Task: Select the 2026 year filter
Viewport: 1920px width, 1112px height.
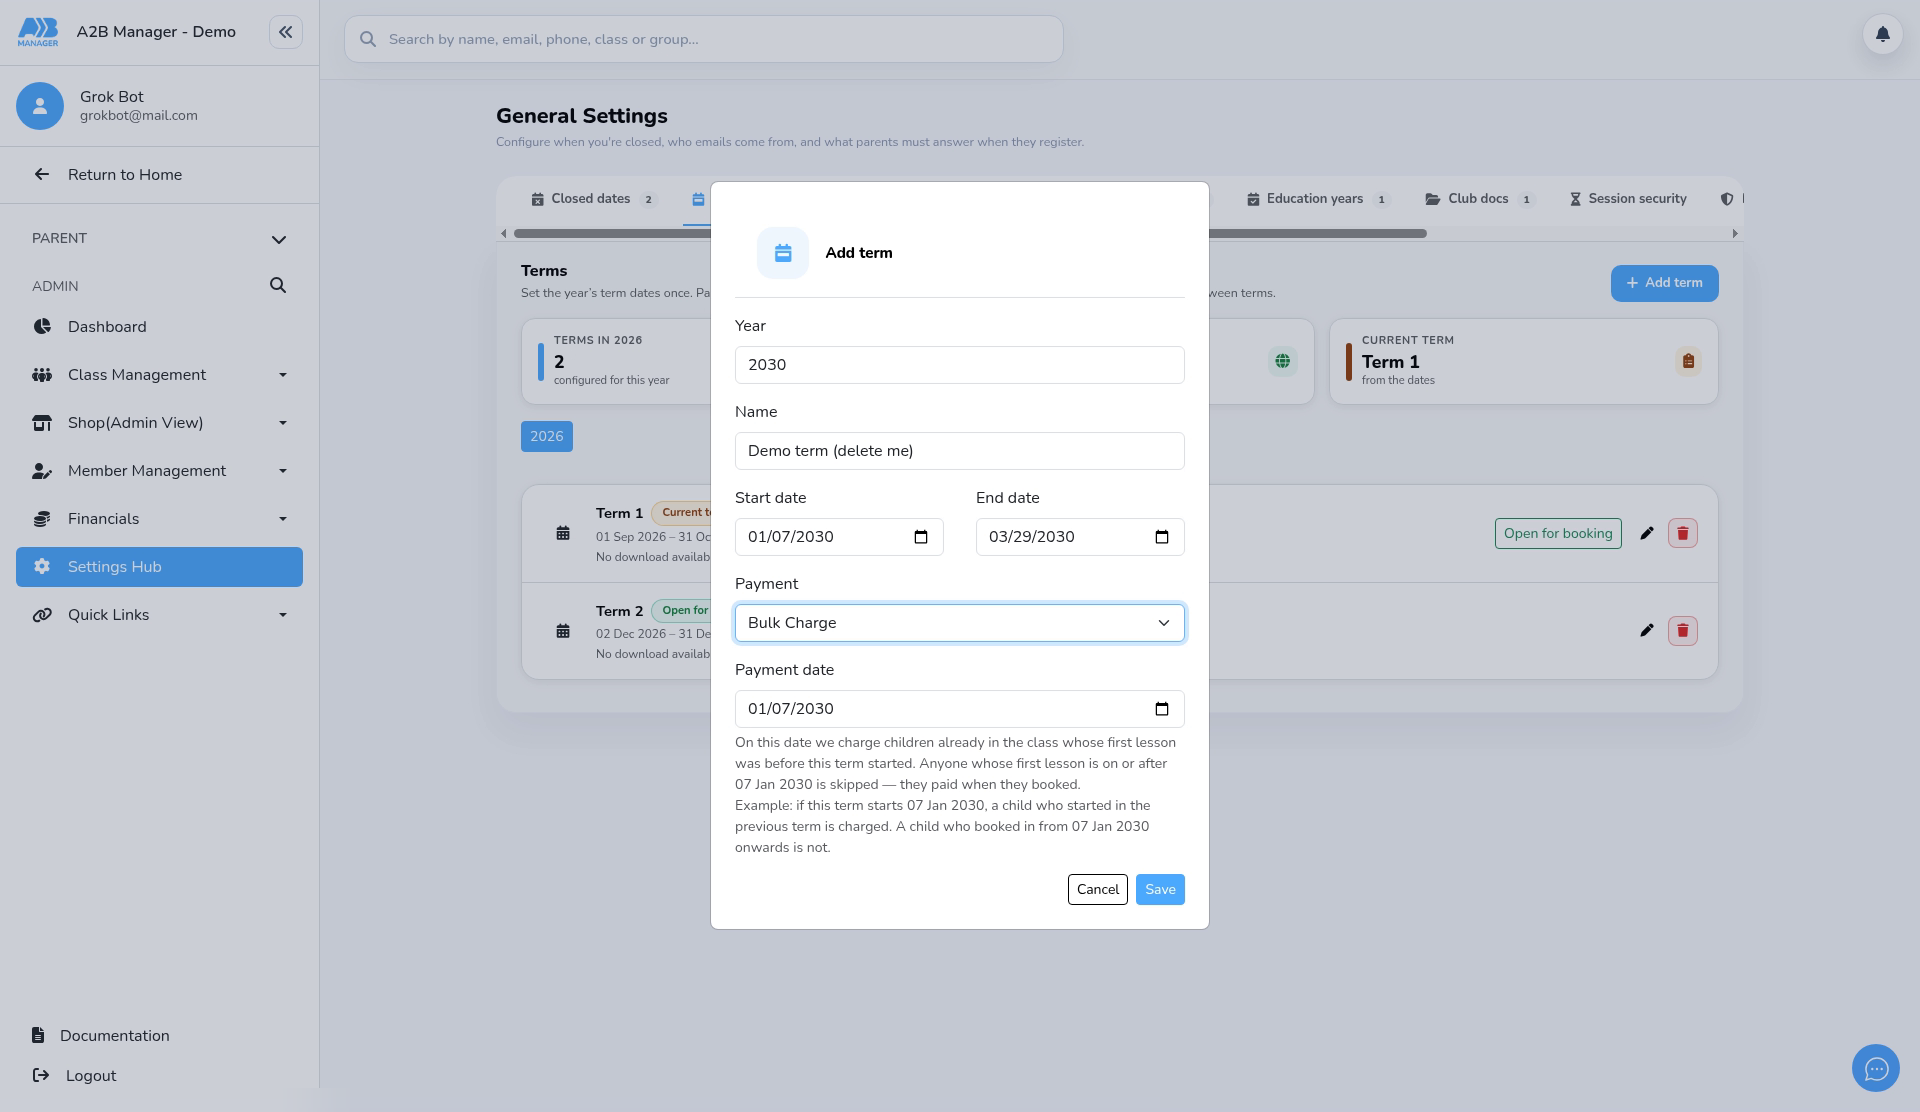Action: pos(547,437)
